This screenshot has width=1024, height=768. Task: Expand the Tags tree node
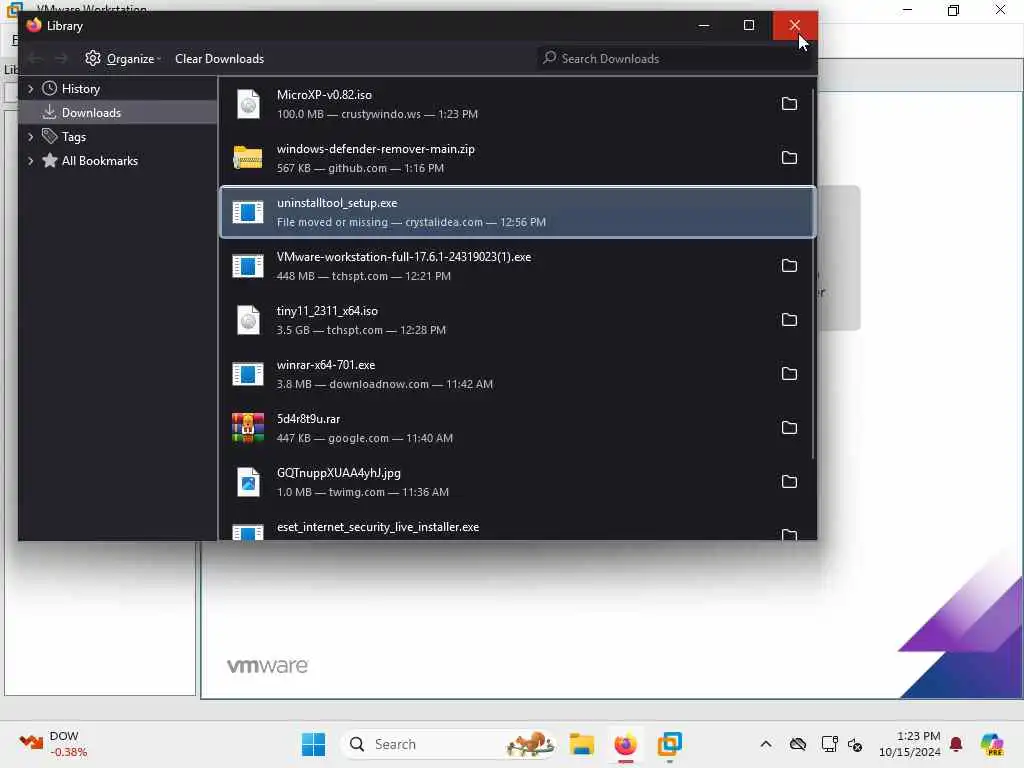30,136
